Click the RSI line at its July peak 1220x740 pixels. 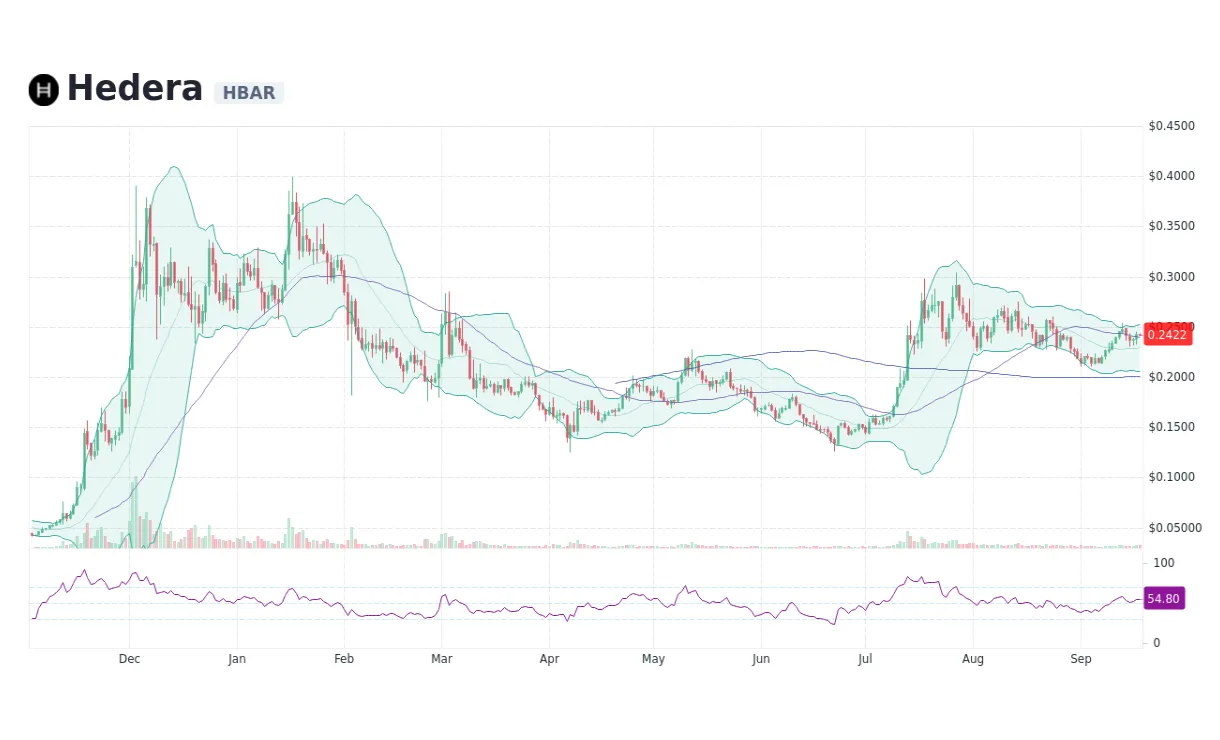point(908,576)
